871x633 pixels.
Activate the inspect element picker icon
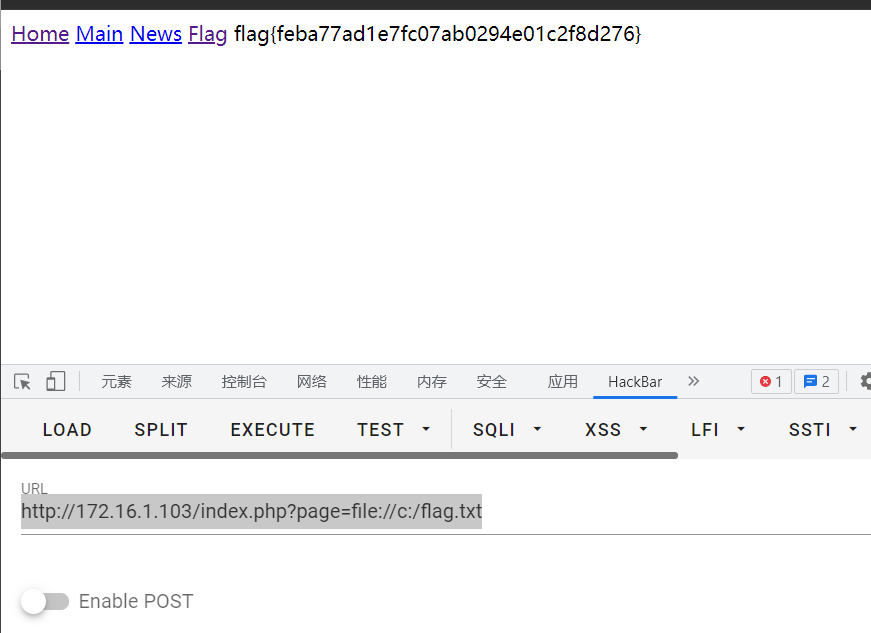(x=22, y=381)
